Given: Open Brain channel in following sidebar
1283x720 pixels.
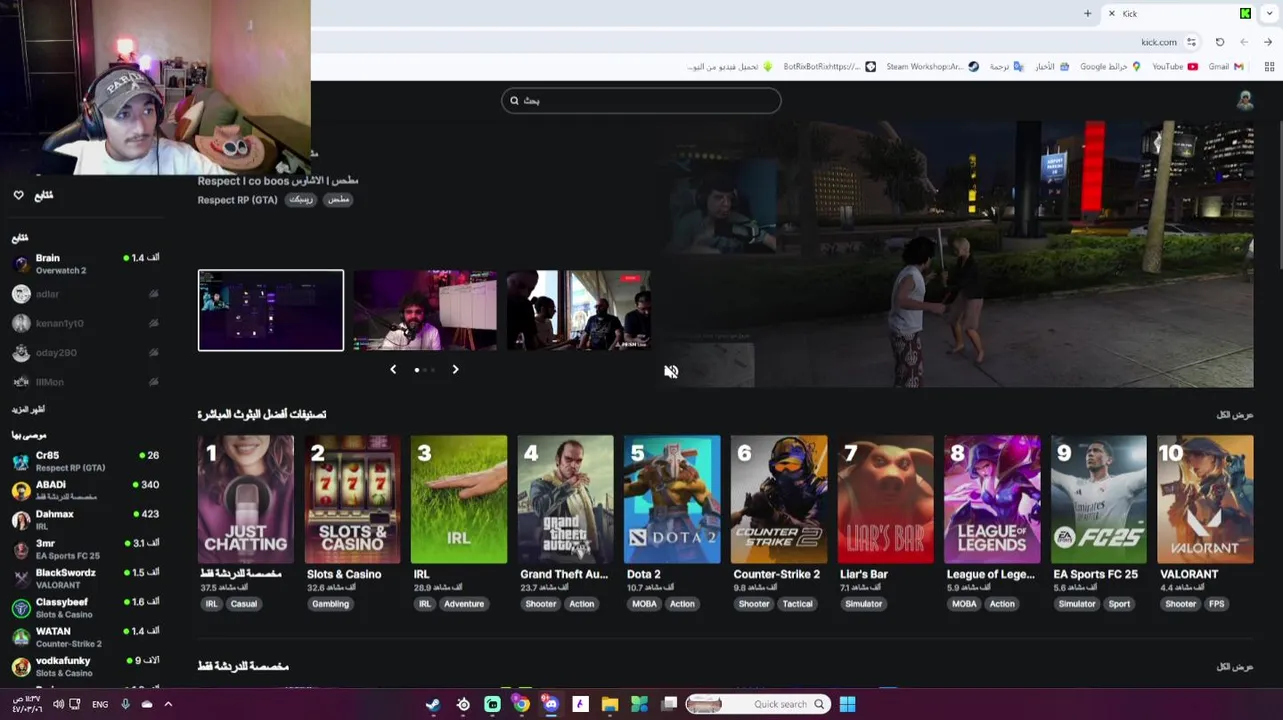Looking at the screenshot, I should click(x=85, y=264).
